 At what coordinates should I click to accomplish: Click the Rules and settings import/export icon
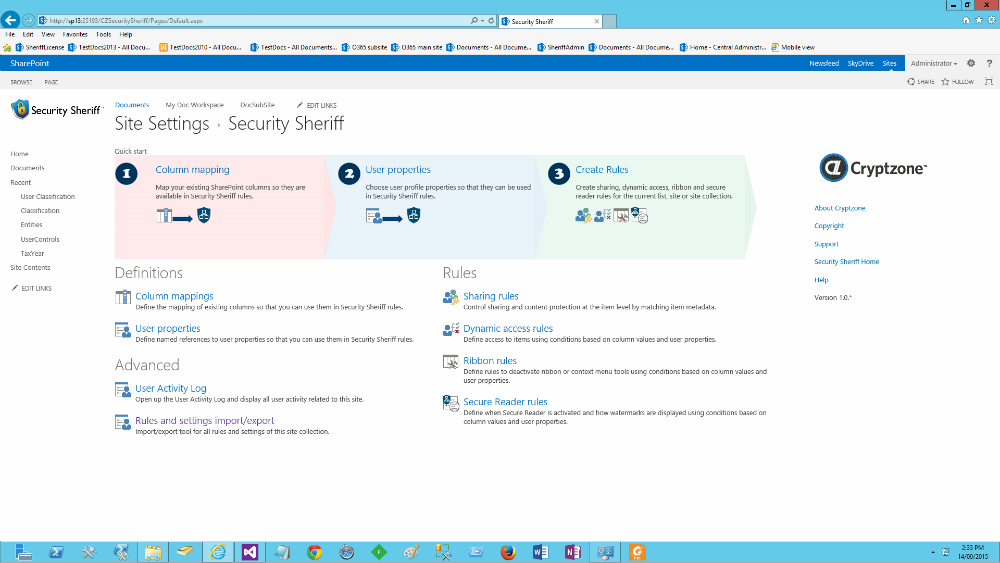(x=122, y=422)
